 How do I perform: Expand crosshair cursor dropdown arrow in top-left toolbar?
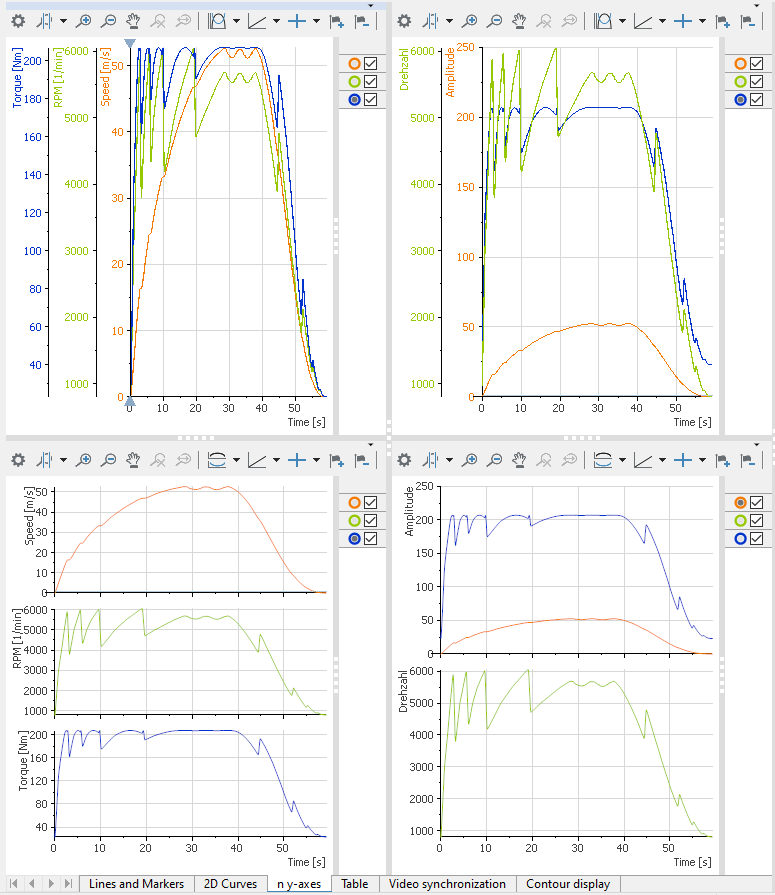[x=316, y=21]
